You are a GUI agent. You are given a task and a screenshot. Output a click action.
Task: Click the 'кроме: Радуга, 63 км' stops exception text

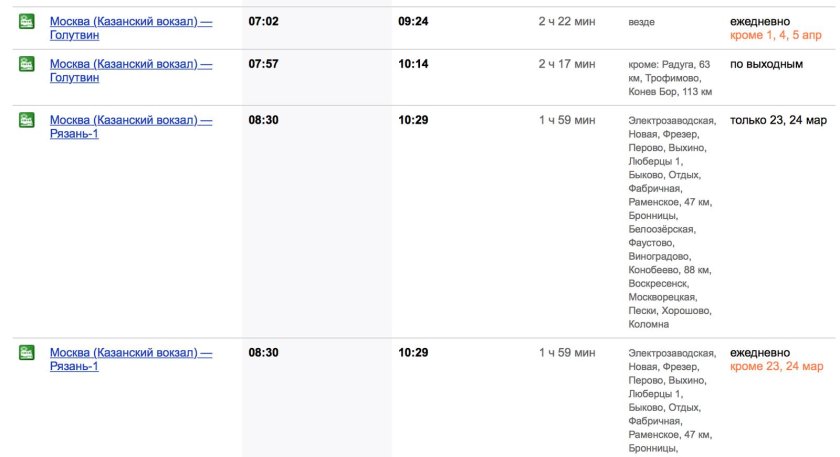[x=669, y=64]
